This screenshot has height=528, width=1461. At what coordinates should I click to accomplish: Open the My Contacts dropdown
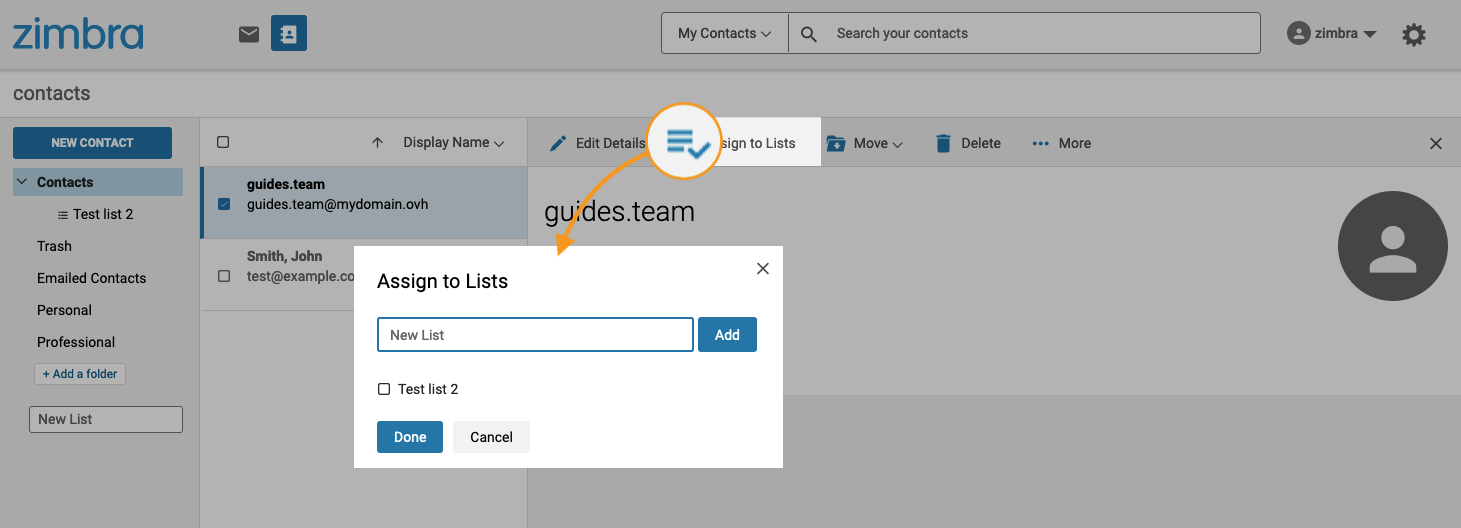(724, 34)
